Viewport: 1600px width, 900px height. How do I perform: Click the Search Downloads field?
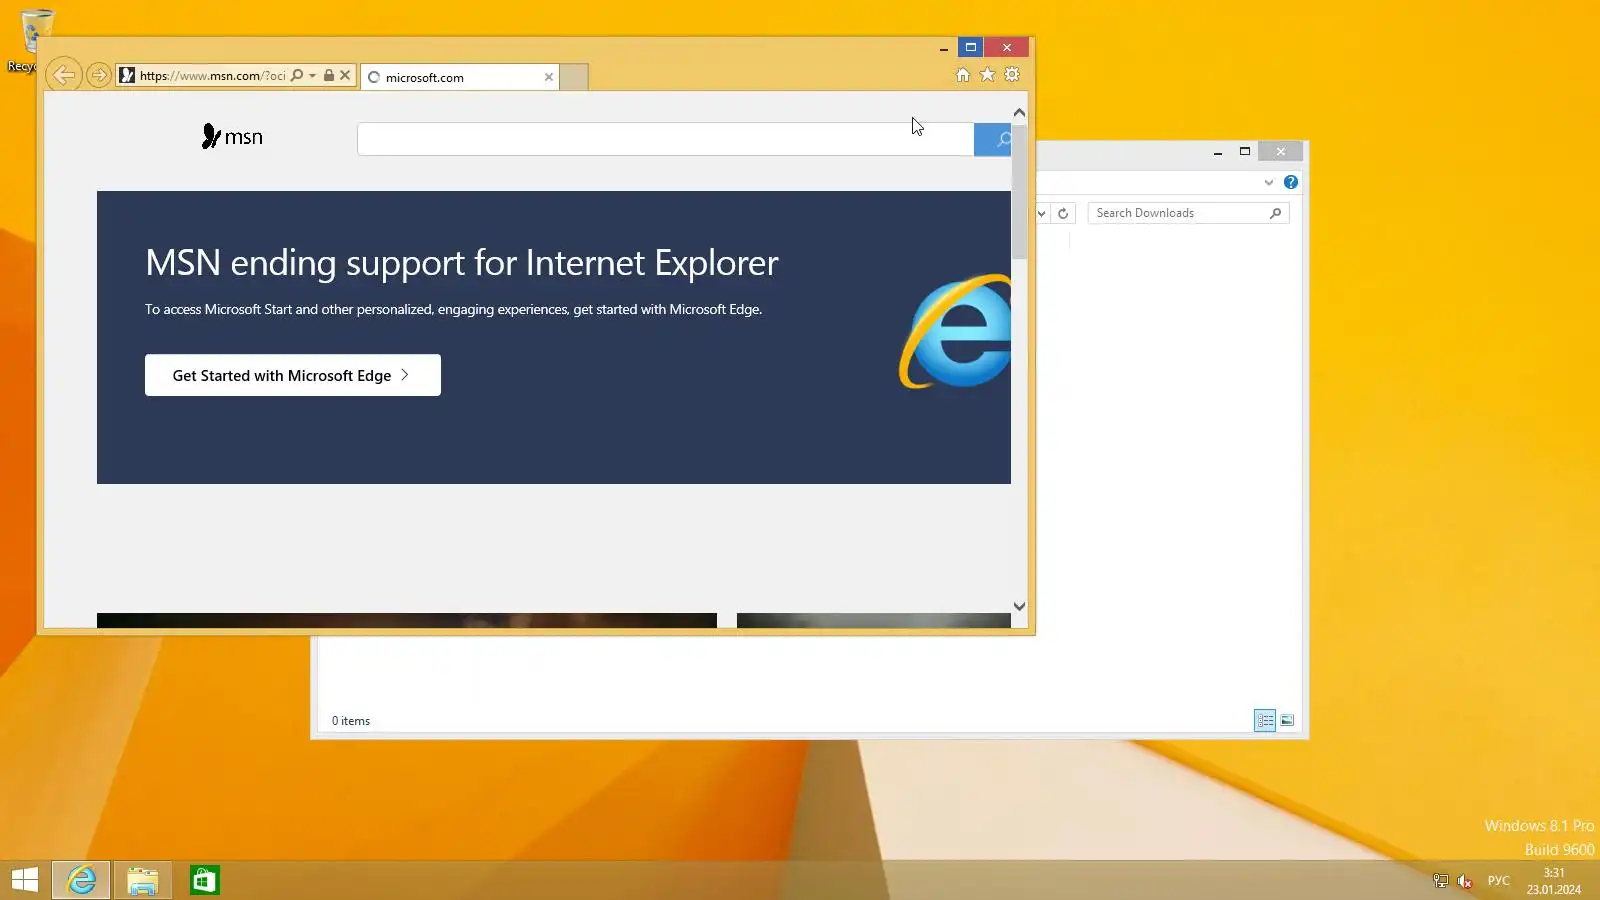(1188, 213)
